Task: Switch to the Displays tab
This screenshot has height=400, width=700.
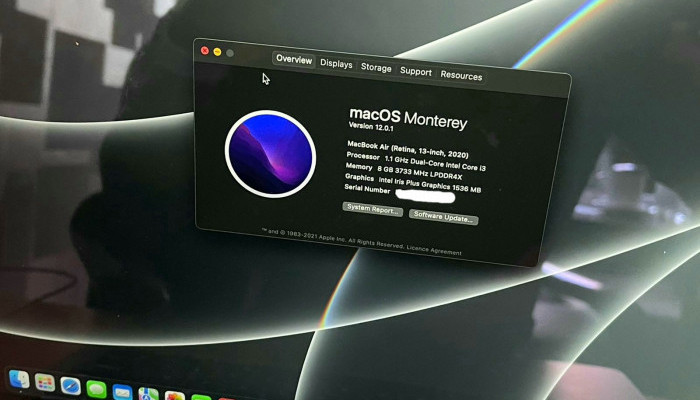Action: tap(336, 64)
